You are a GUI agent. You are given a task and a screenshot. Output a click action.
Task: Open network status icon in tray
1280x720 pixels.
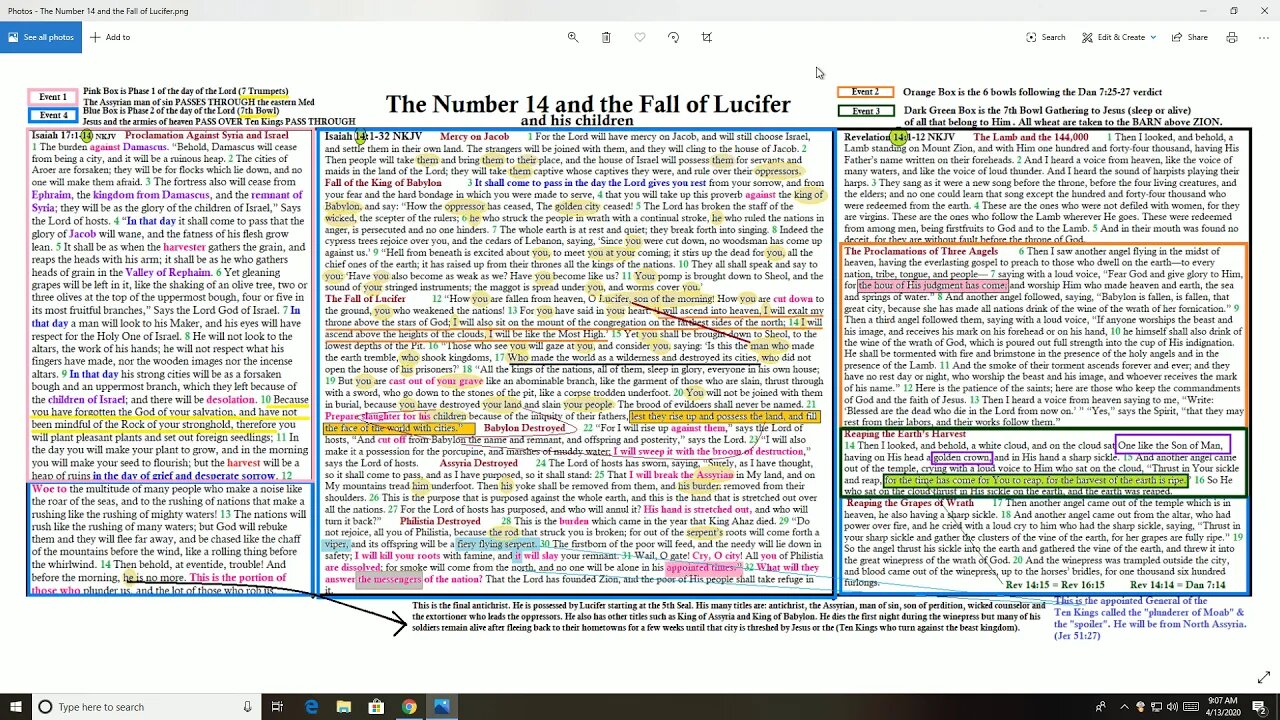[x=1155, y=707]
